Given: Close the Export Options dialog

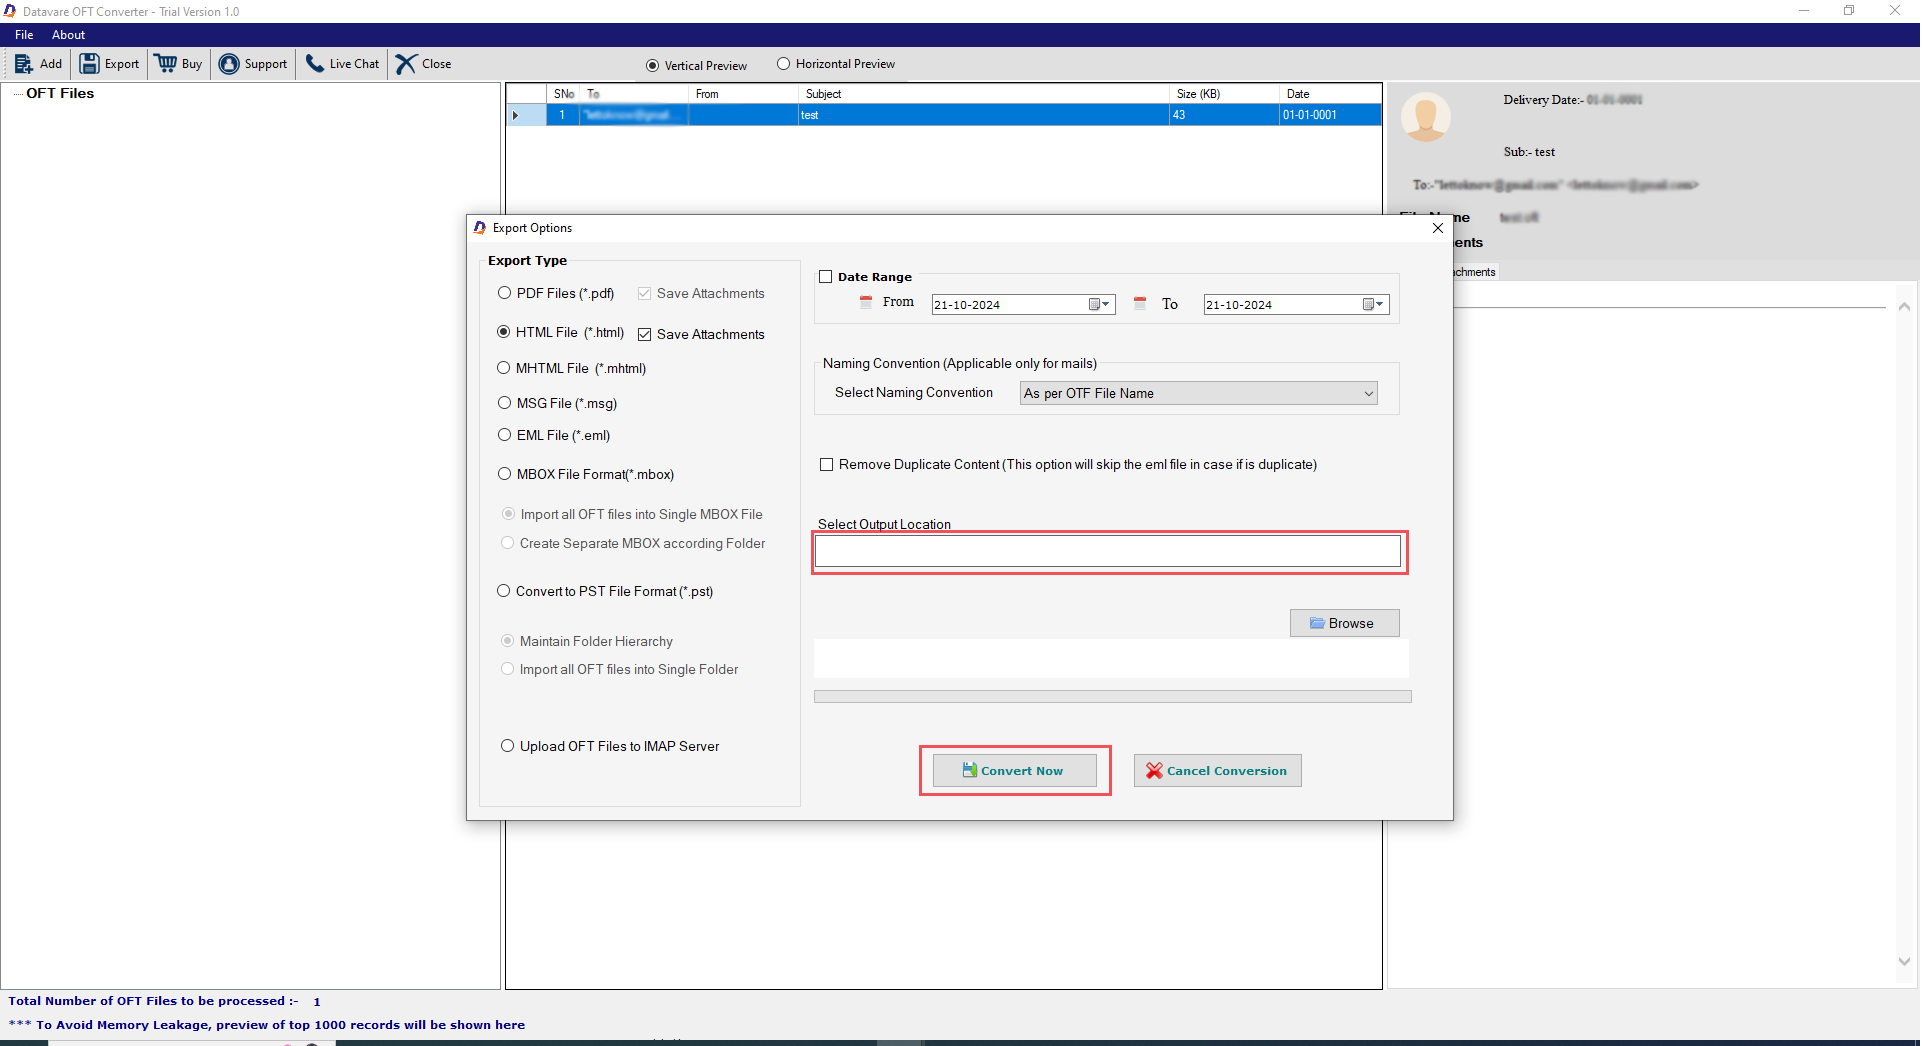Looking at the screenshot, I should [x=1437, y=228].
